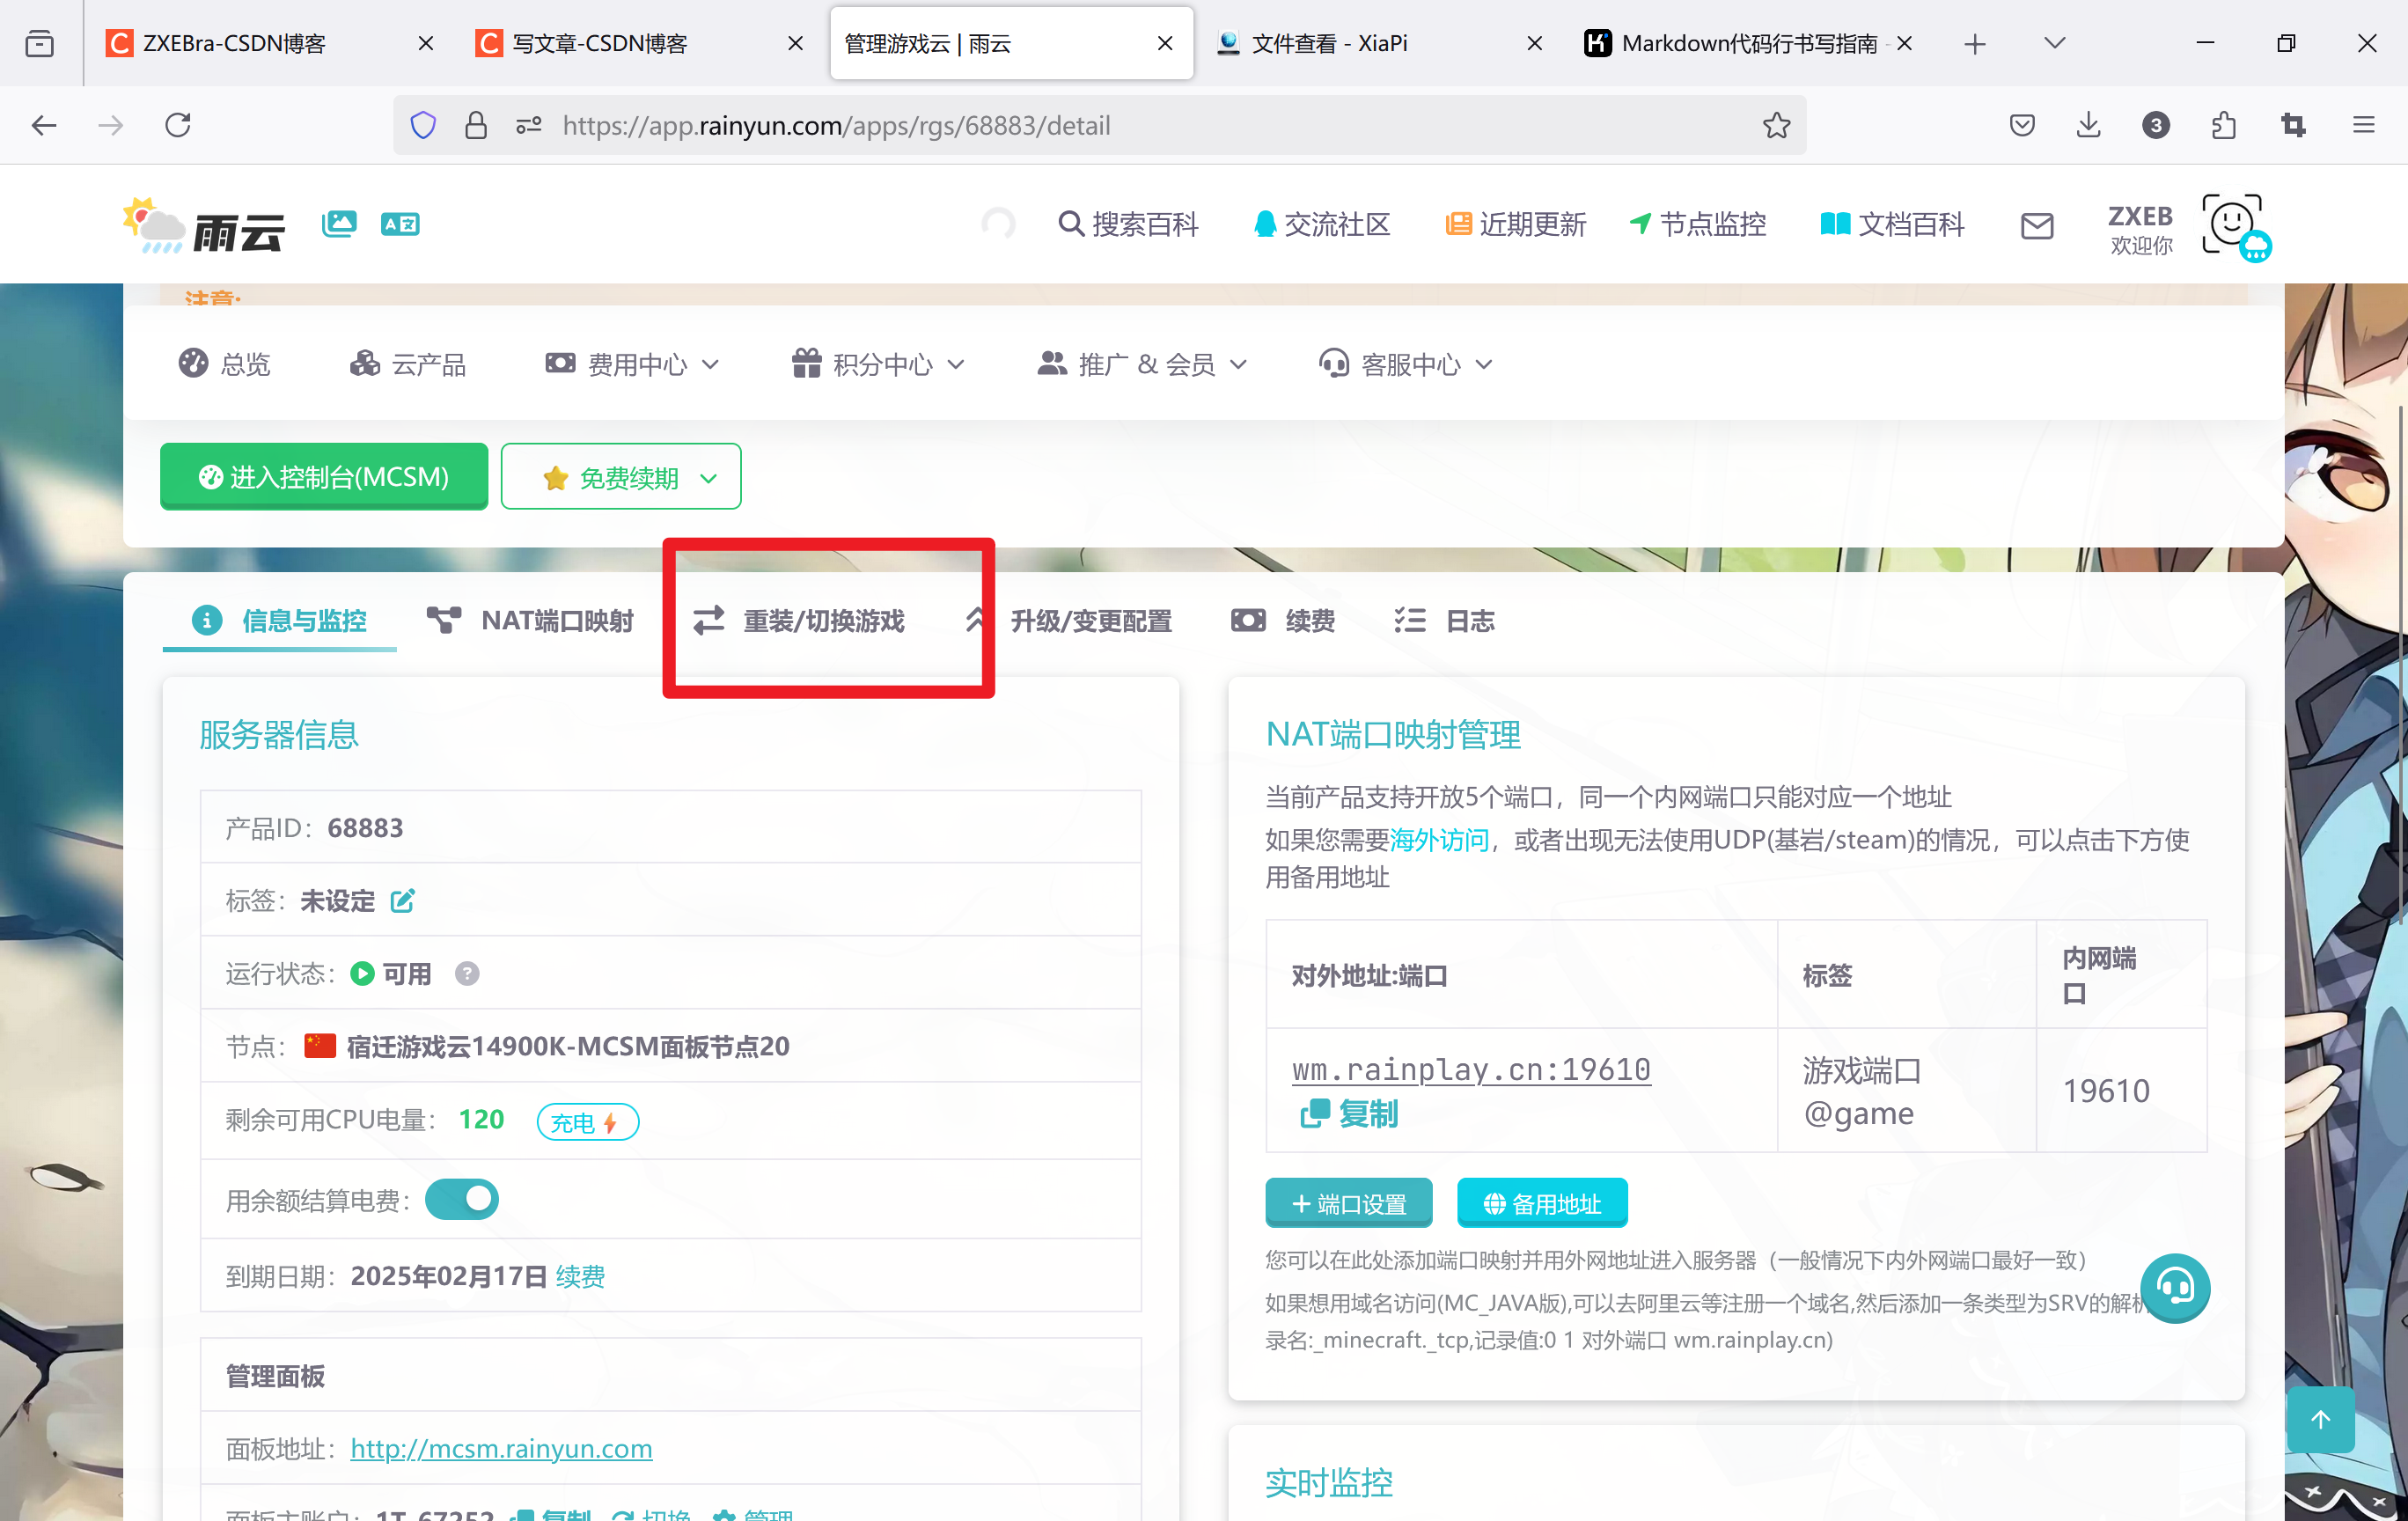Screen dimensions: 2408x1521
Task: Click the edit icon next to 标签 未设定
Action: coord(402,900)
